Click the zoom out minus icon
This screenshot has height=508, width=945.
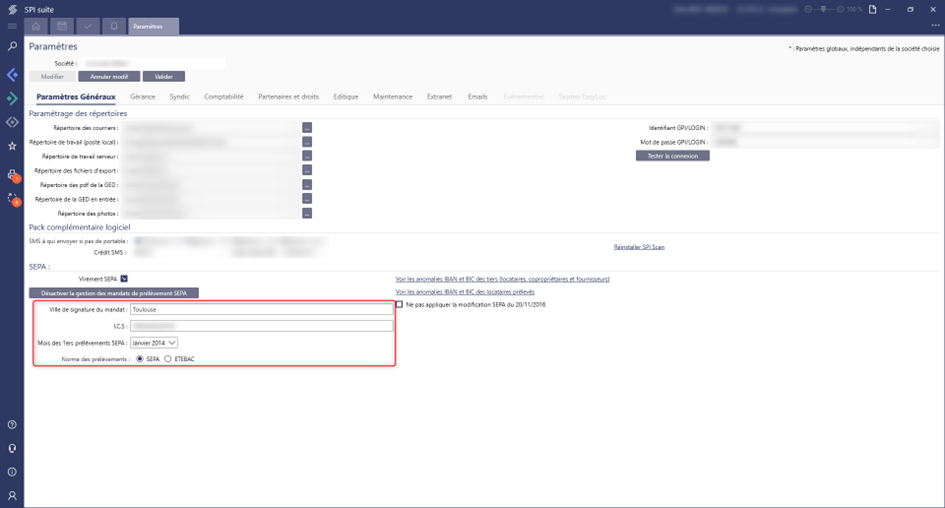[808, 10]
